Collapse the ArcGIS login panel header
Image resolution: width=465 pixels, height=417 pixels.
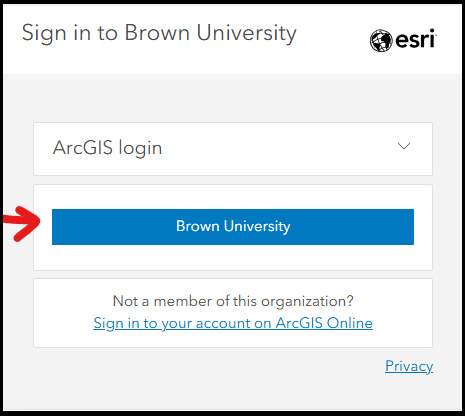[x=233, y=149]
